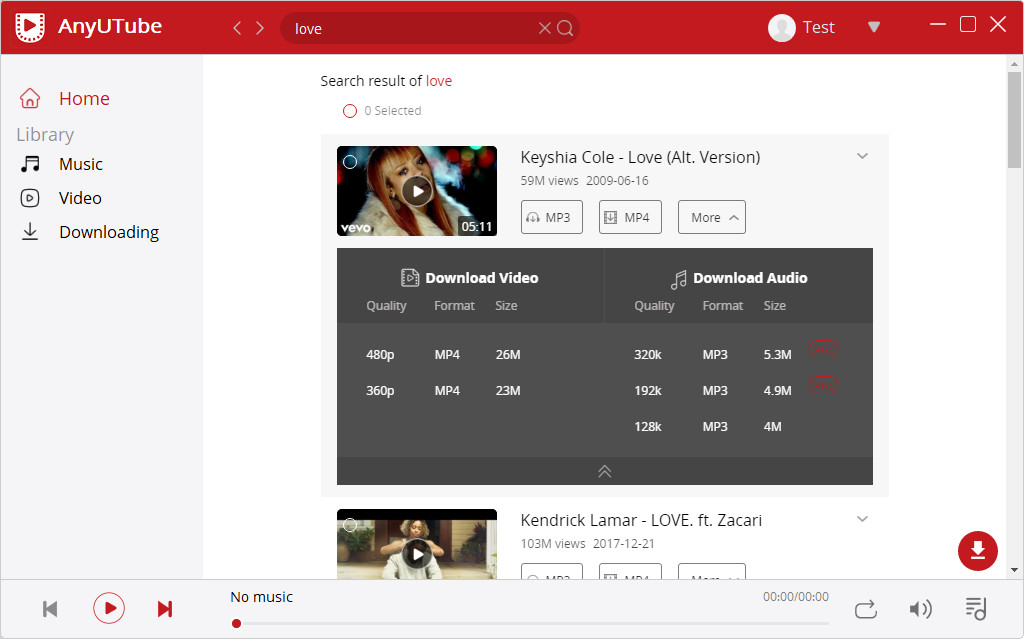
Task: Click the Kendrick Lamar - LOVE. title
Action: [x=641, y=521]
